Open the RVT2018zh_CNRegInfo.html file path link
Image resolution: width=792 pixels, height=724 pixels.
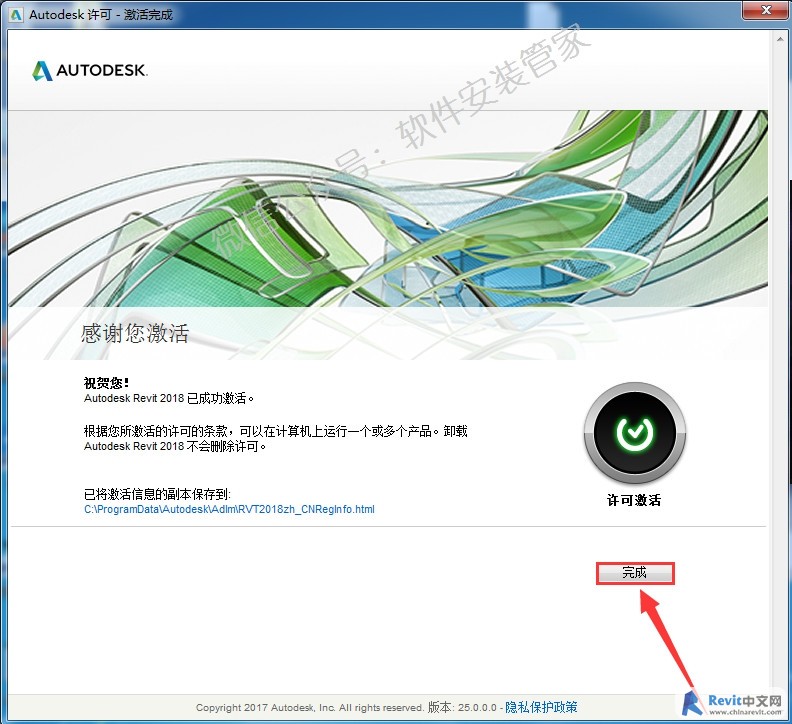[x=229, y=509]
